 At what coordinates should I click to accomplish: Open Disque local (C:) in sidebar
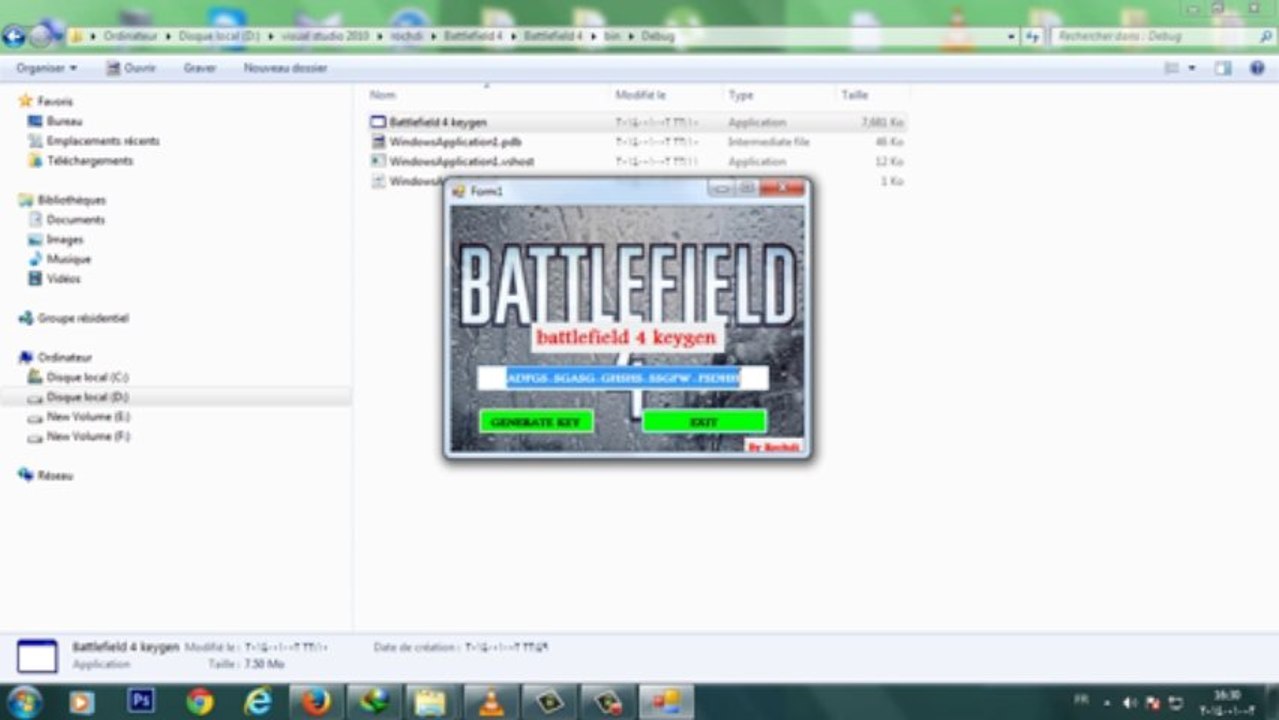click(x=87, y=377)
